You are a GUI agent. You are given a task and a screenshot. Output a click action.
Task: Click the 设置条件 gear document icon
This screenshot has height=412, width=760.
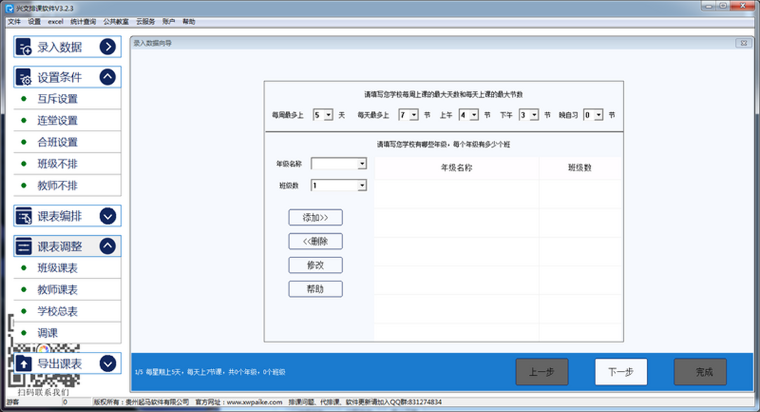click(23, 77)
